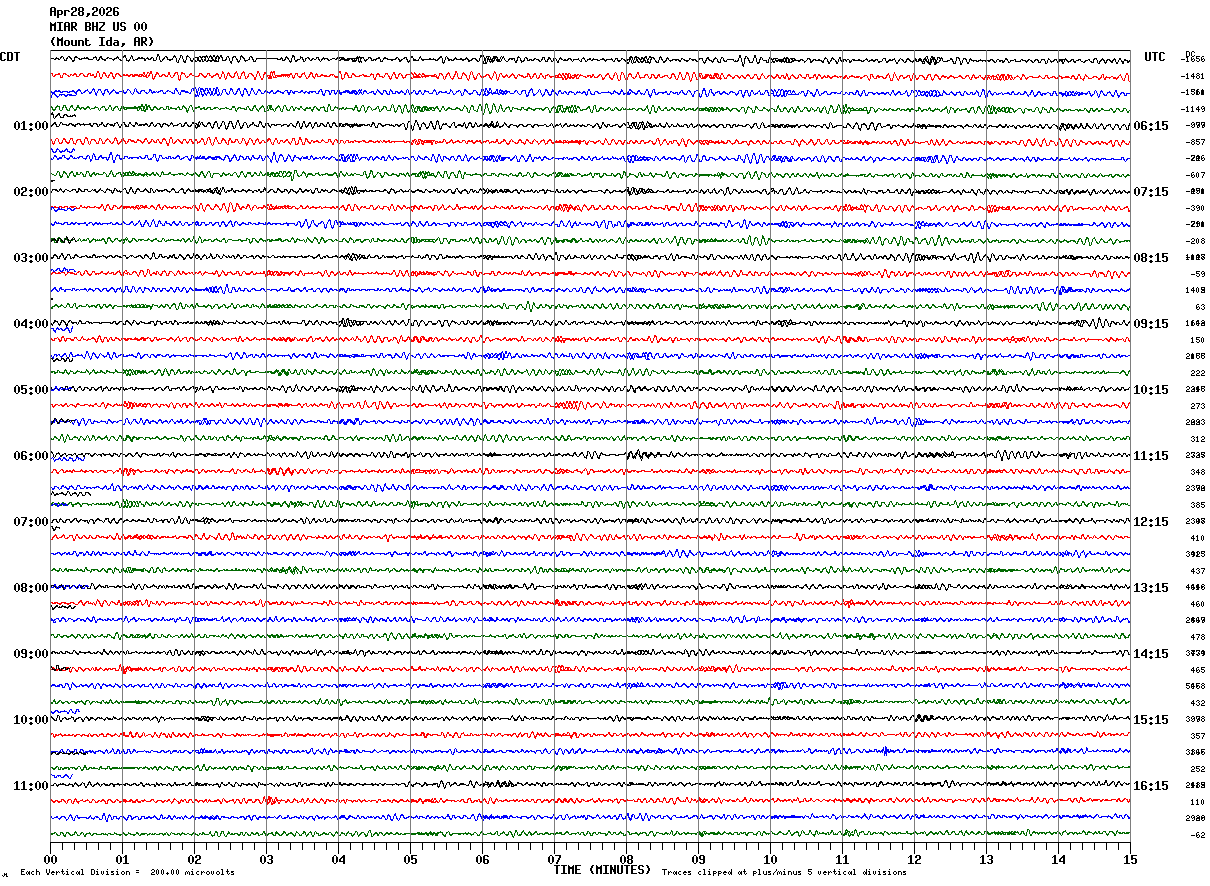1210x886 pixels.
Task: Click minute tick label 04 on the time axis
Action: click(338, 859)
